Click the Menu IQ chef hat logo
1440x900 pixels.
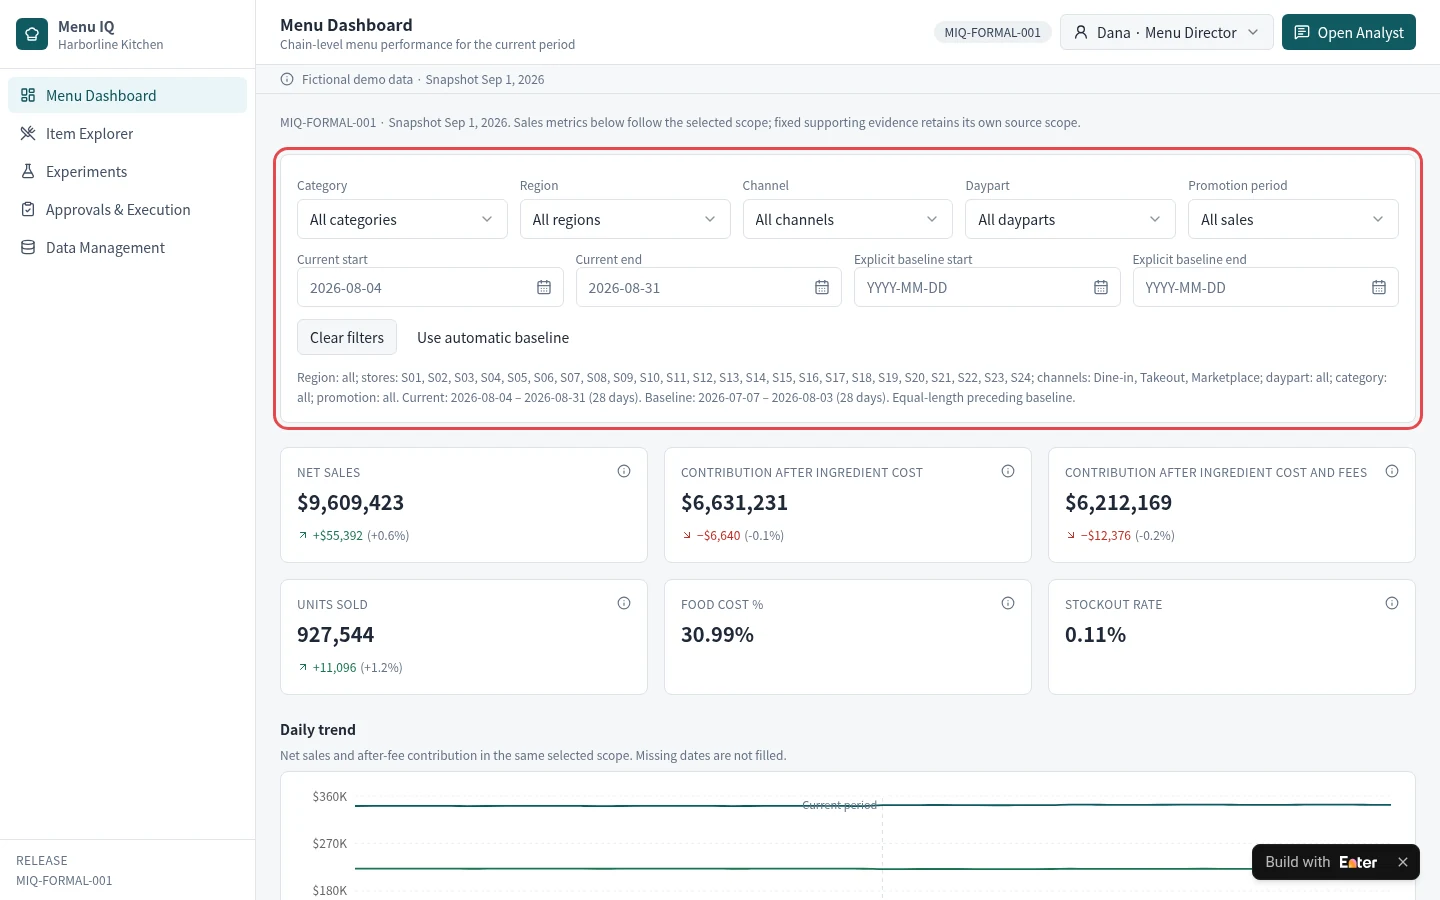pos(32,34)
